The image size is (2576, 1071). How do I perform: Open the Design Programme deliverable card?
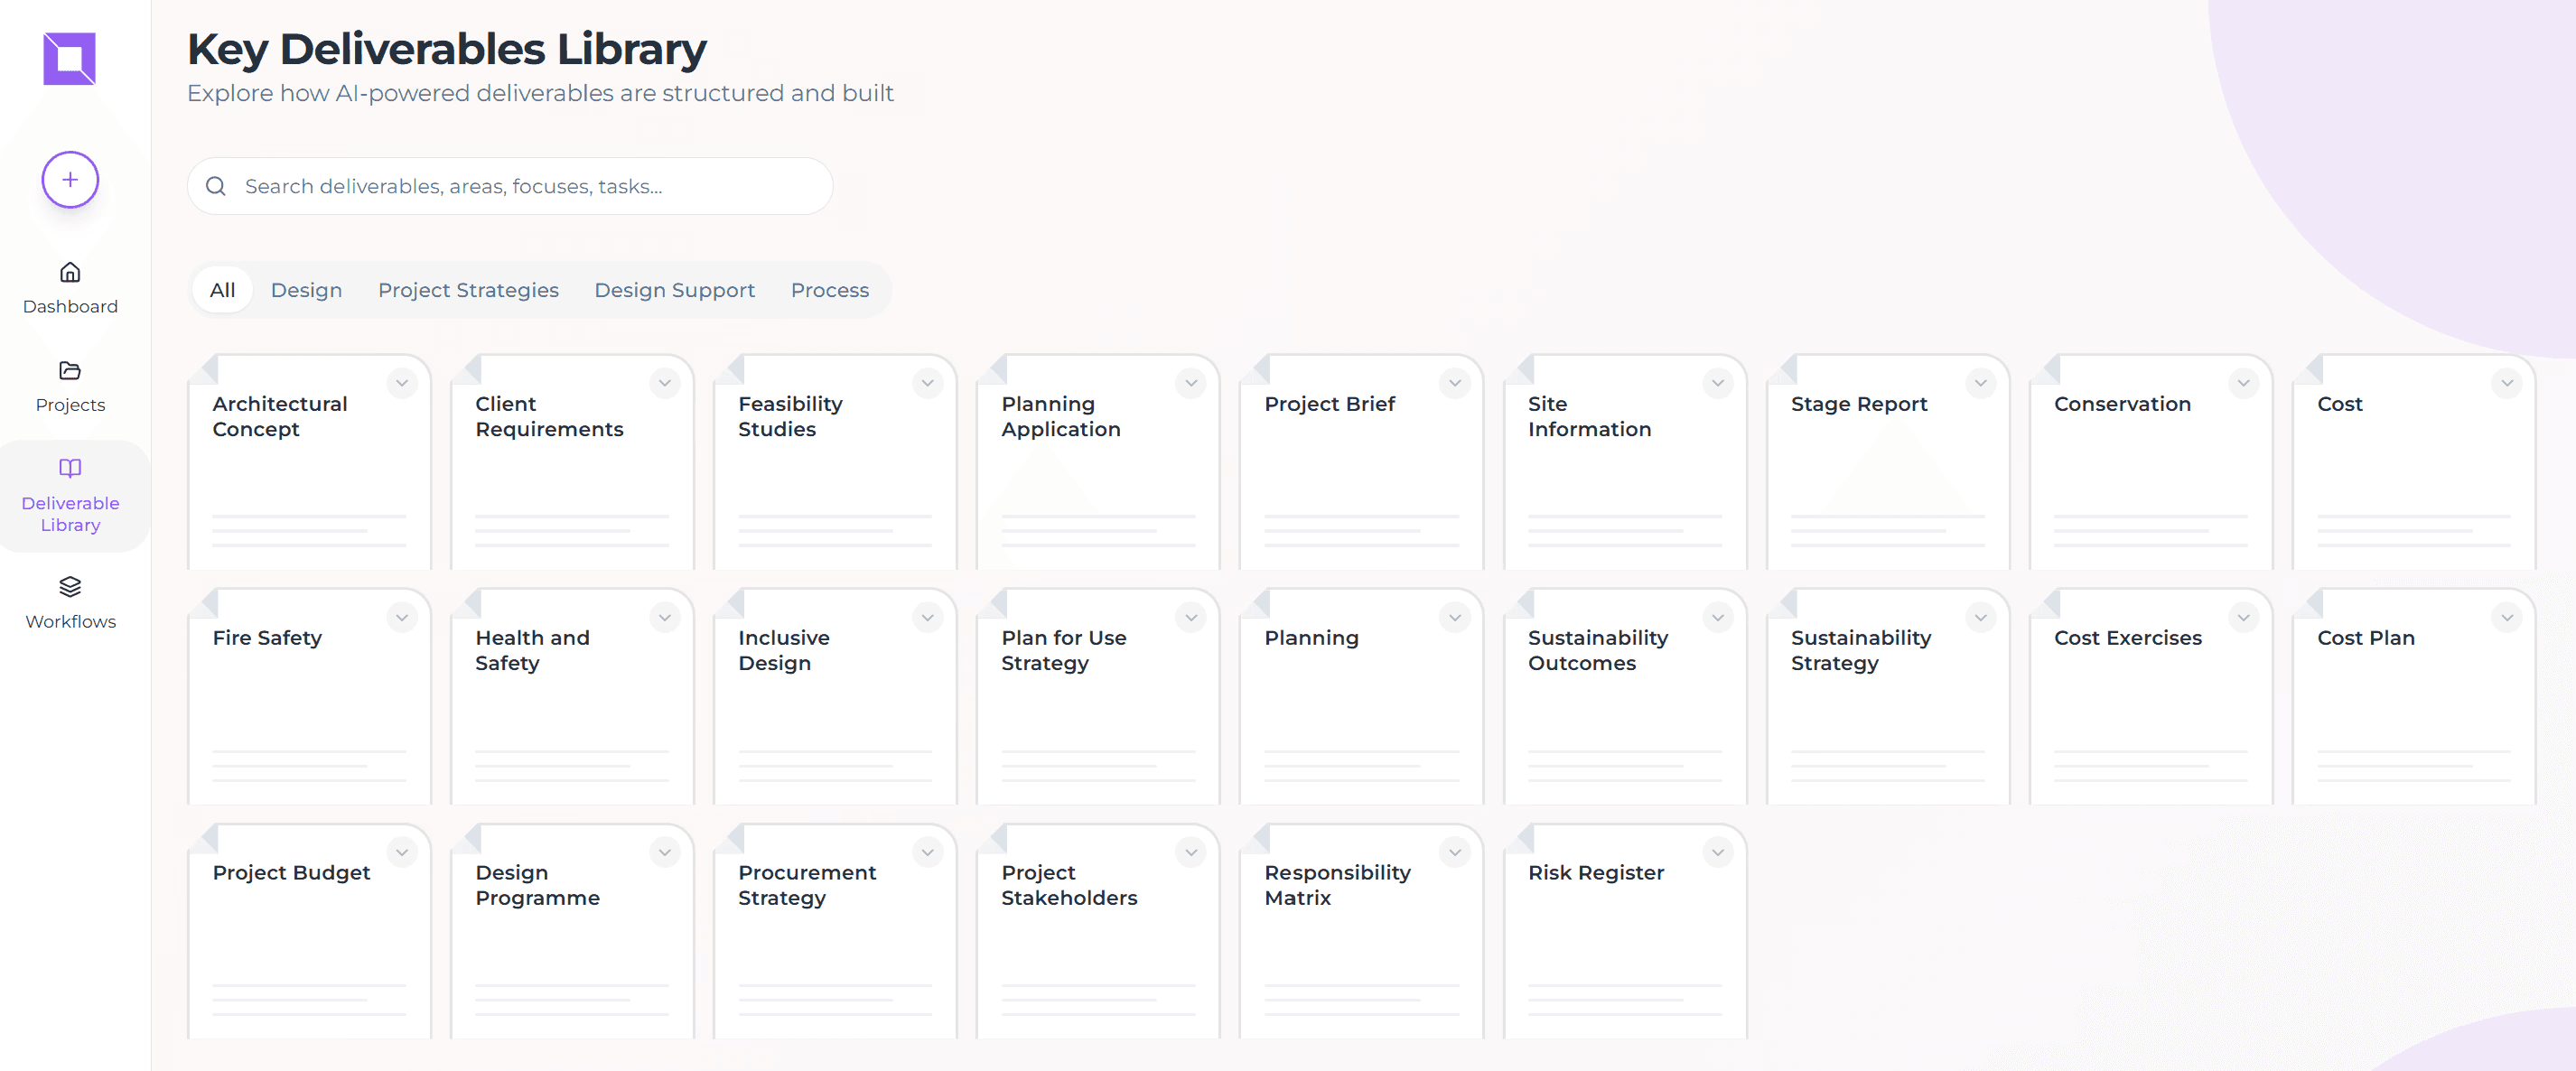(x=572, y=931)
